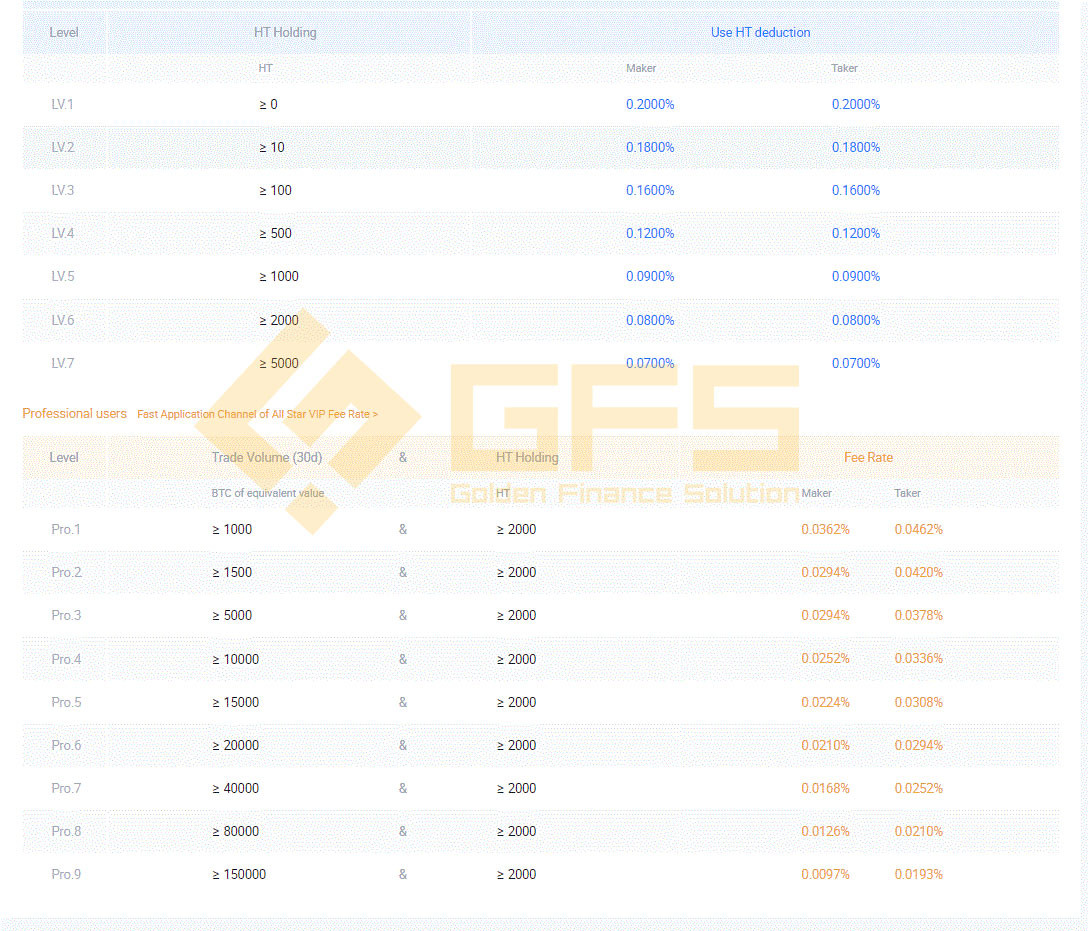The width and height of the screenshot is (1089, 931).
Task: Click Pro.7 maker fee 0.0168%
Action: click(825, 788)
